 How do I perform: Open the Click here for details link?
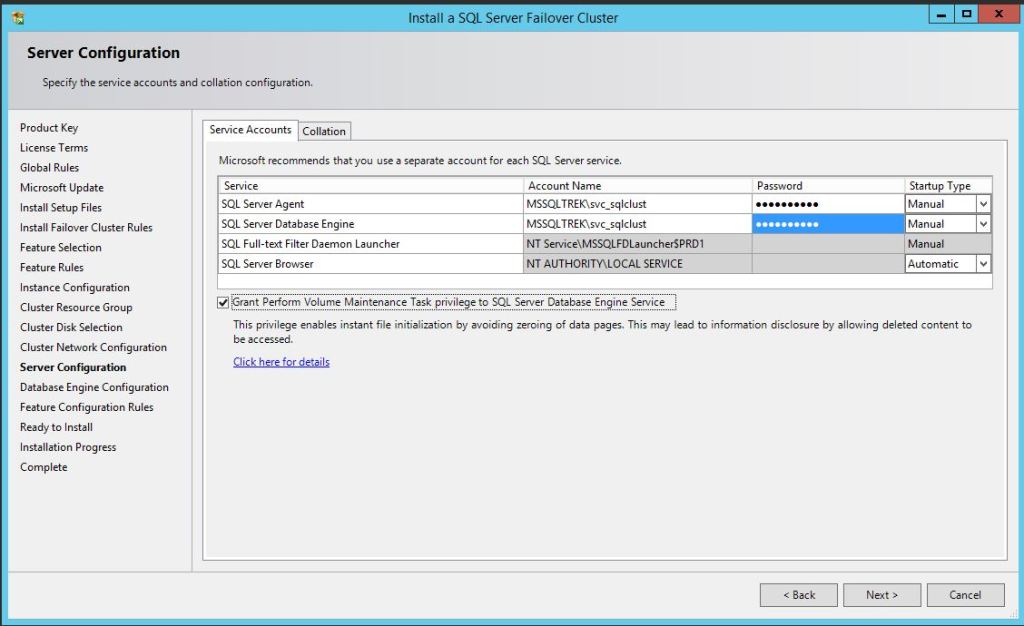[281, 362]
